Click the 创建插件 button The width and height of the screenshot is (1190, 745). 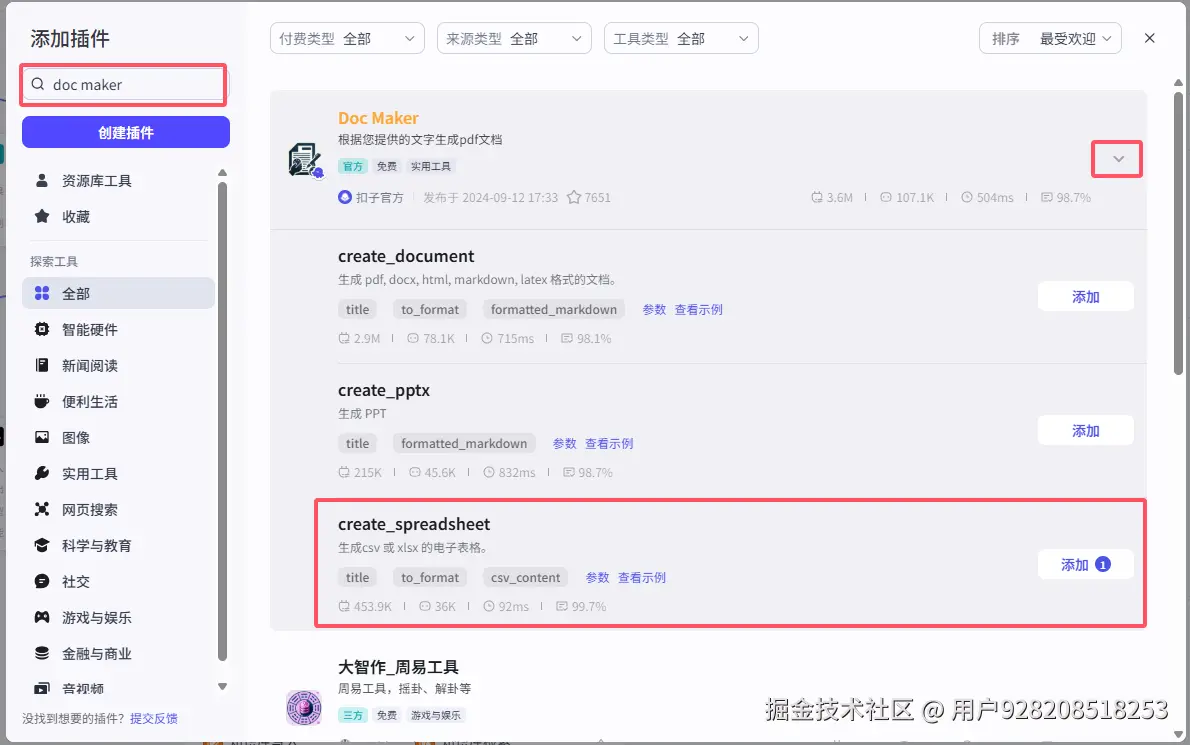pyautogui.click(x=126, y=132)
